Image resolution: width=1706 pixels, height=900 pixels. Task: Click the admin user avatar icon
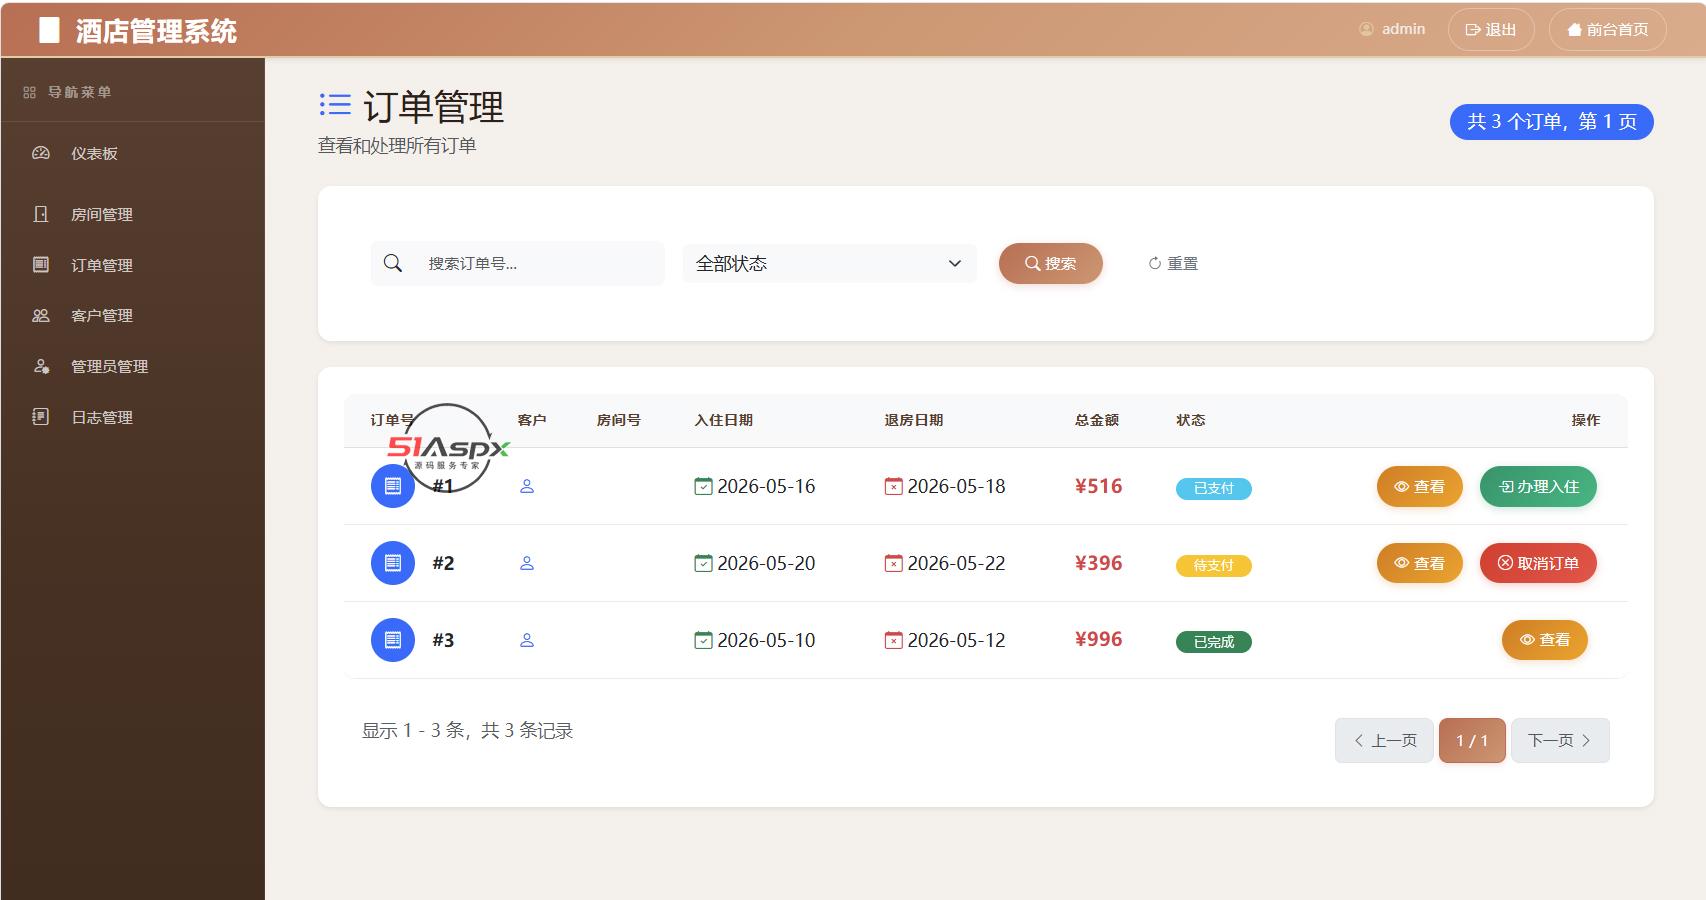point(1366,29)
